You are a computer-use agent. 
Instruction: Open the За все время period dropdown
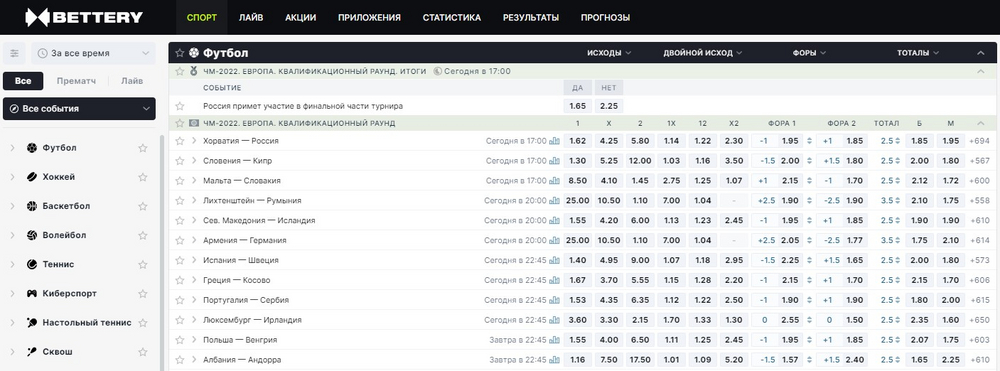(x=93, y=54)
